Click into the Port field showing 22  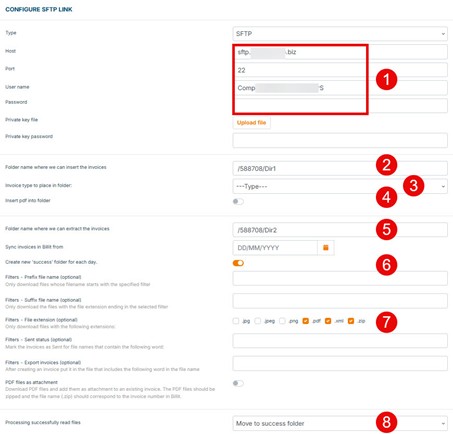click(x=340, y=70)
